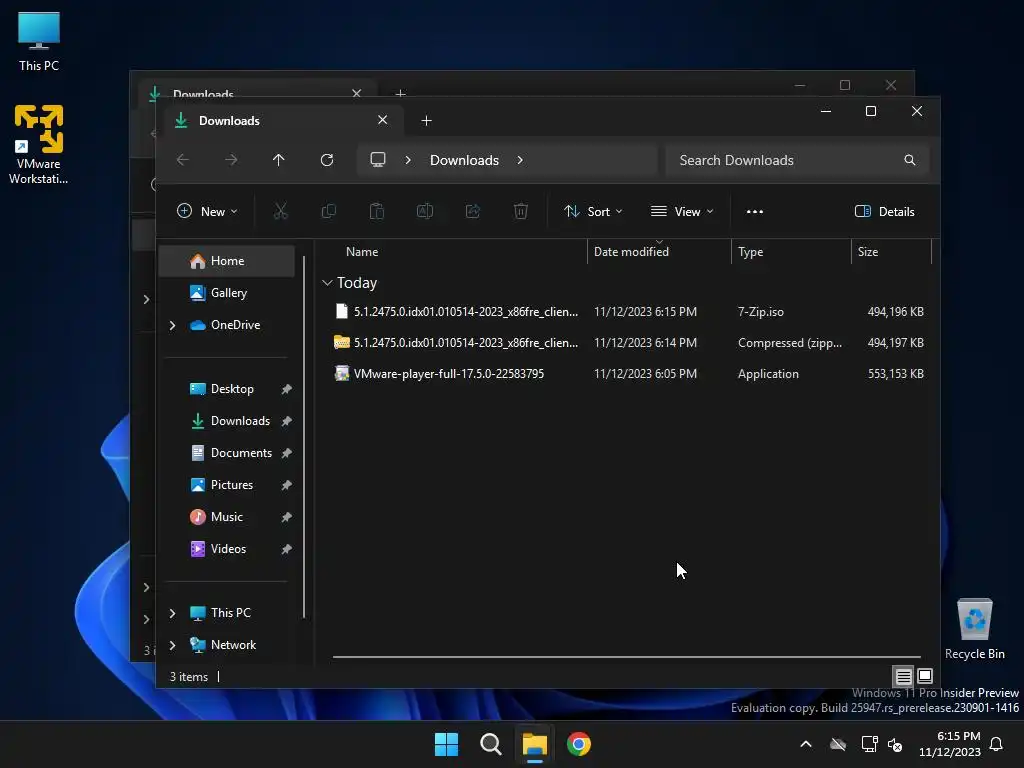The width and height of the screenshot is (1024, 768).
Task: Click chevron before Downloads in address bar
Action: [x=408, y=160]
